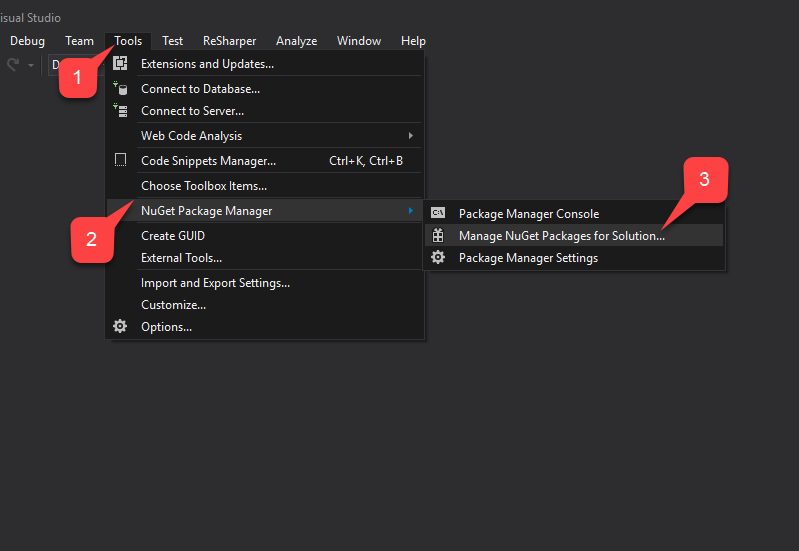Click the Code Snippets Manager icon
Screen dimensions: 799x551
(120, 160)
